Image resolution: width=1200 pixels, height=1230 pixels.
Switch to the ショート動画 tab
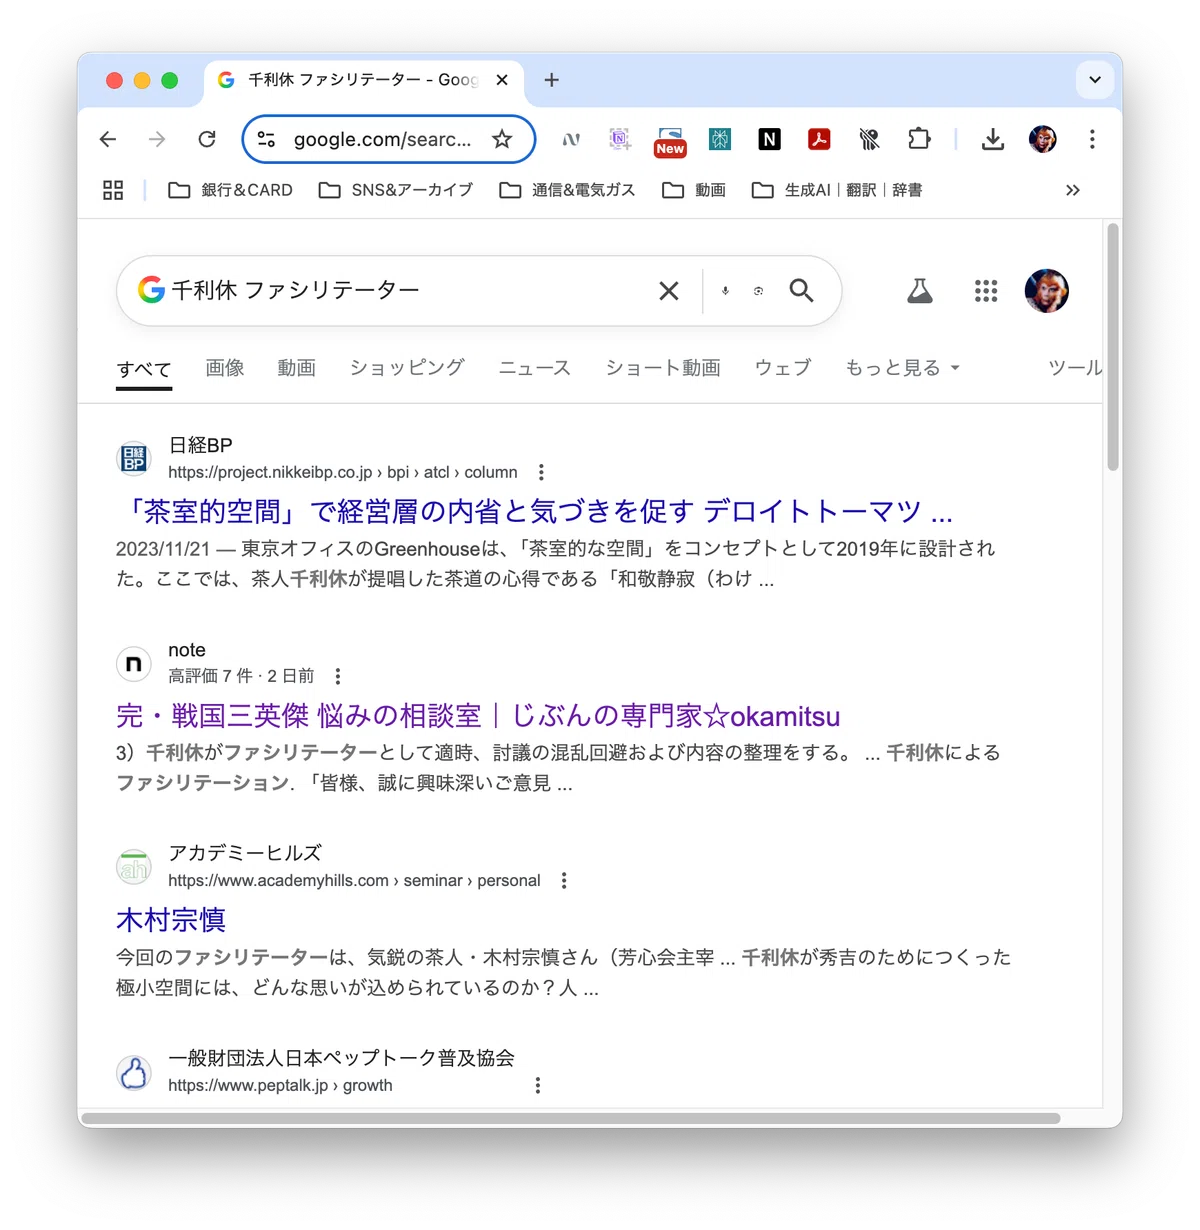[x=663, y=368]
